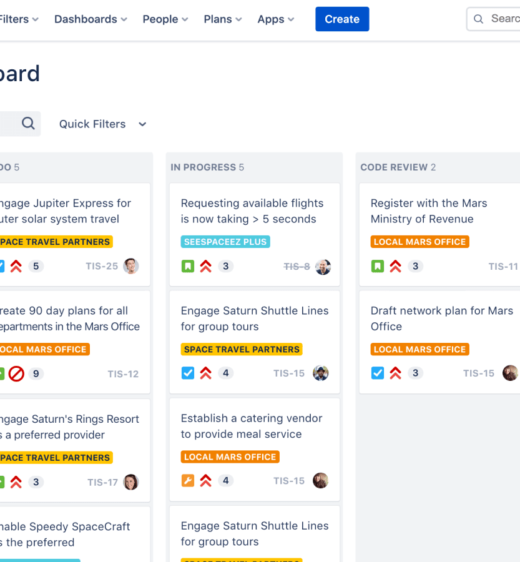
Task: Open the Dashboards dropdown menu
Action: 91,19
